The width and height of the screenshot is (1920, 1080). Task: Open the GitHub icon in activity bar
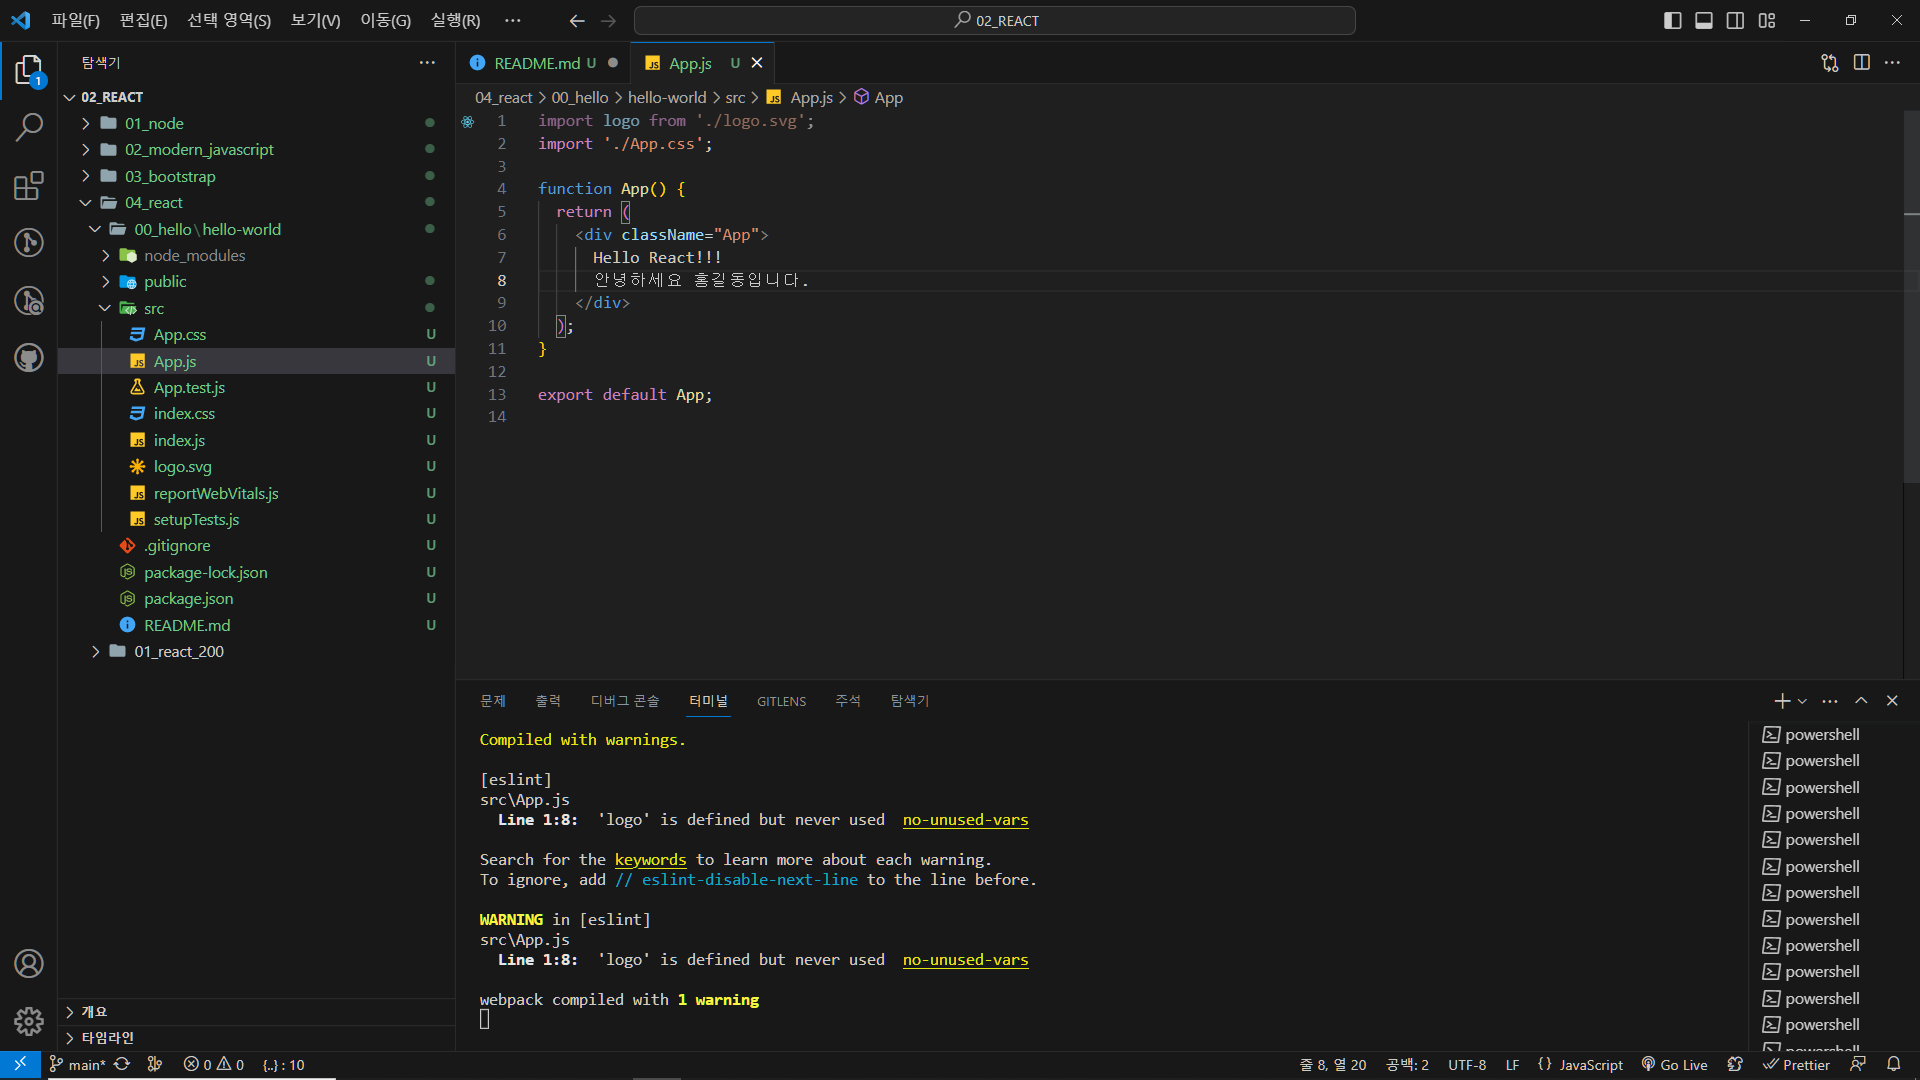tap(29, 357)
